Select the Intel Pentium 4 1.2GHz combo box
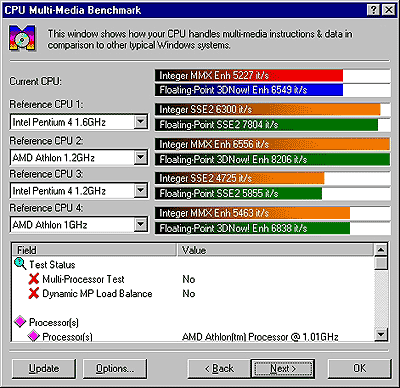The height and width of the screenshot is (388, 400). 79,191
